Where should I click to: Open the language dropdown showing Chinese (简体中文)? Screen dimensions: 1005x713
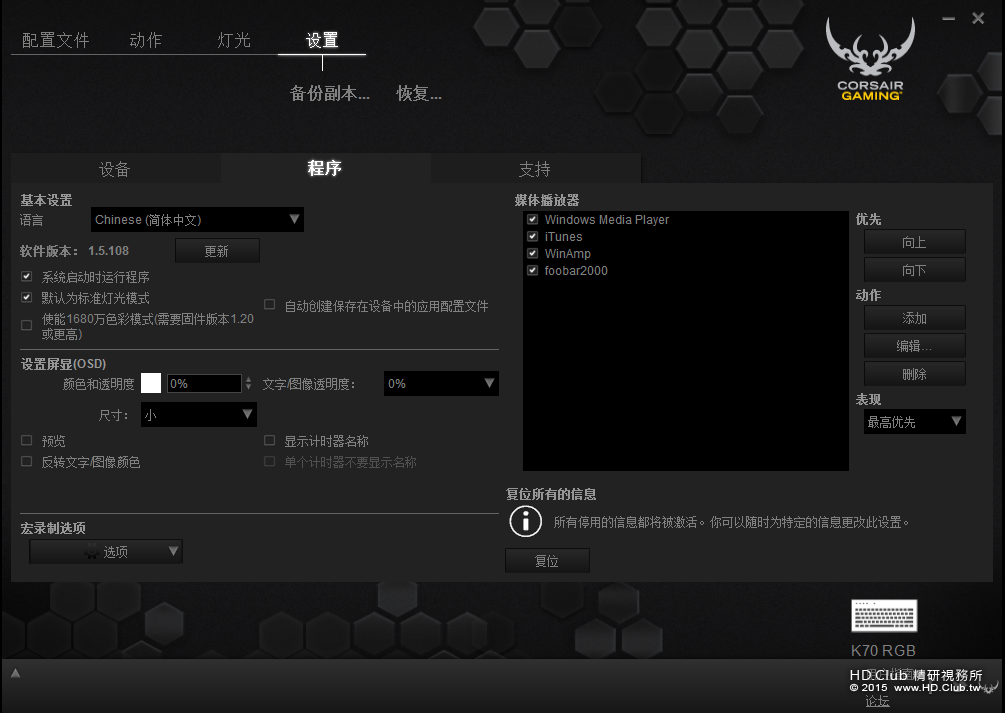[197, 219]
